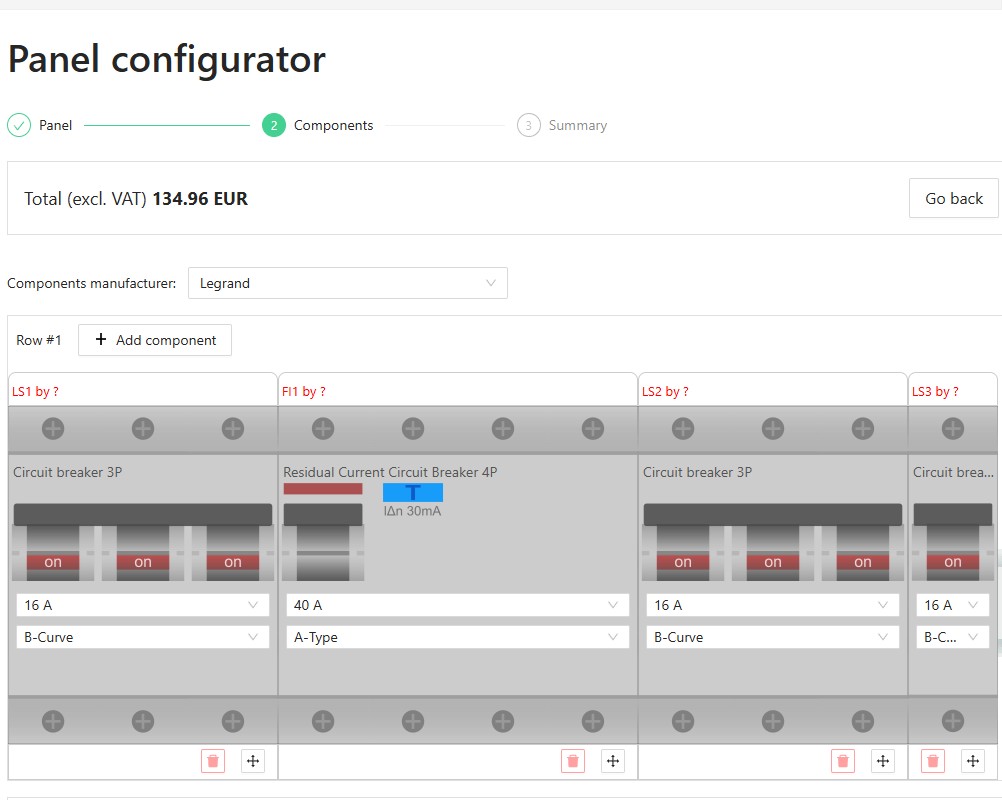Click first bottom terminal plus on LS1
Screen dimensions: 1002x800
click(53, 721)
